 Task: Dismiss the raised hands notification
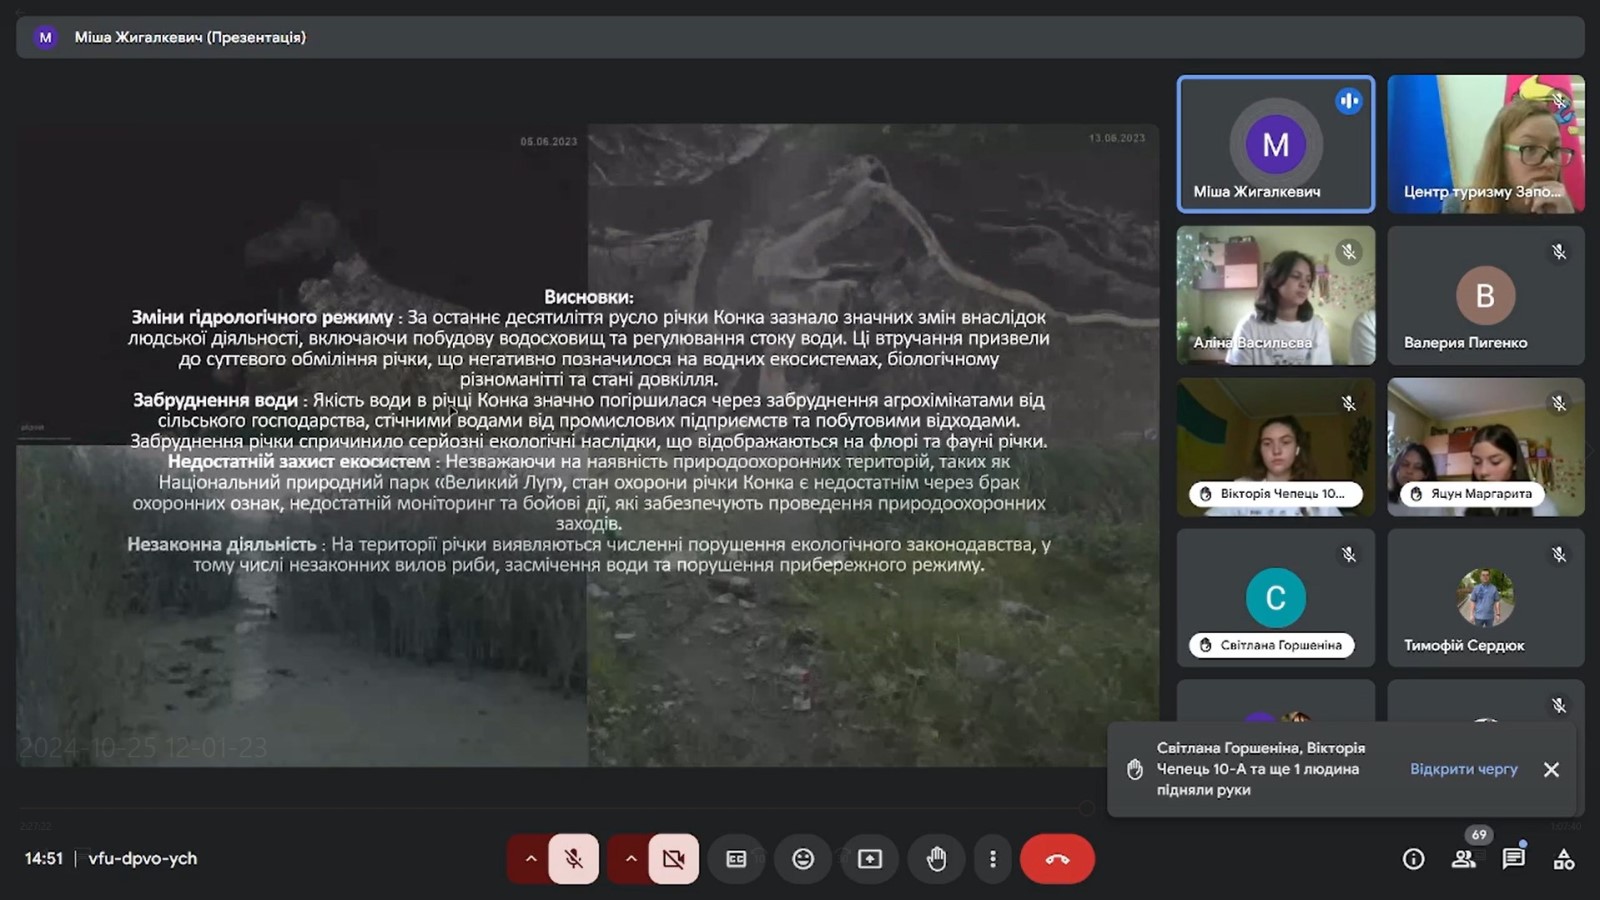1551,769
